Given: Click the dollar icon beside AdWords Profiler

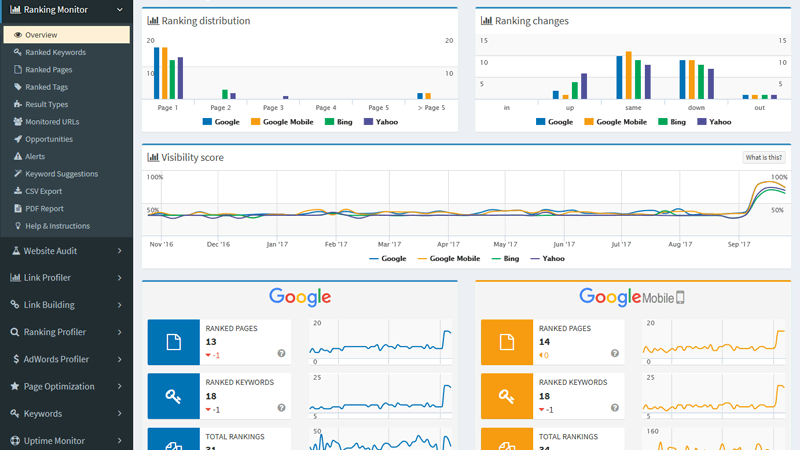Looking at the screenshot, I should [x=16, y=359].
